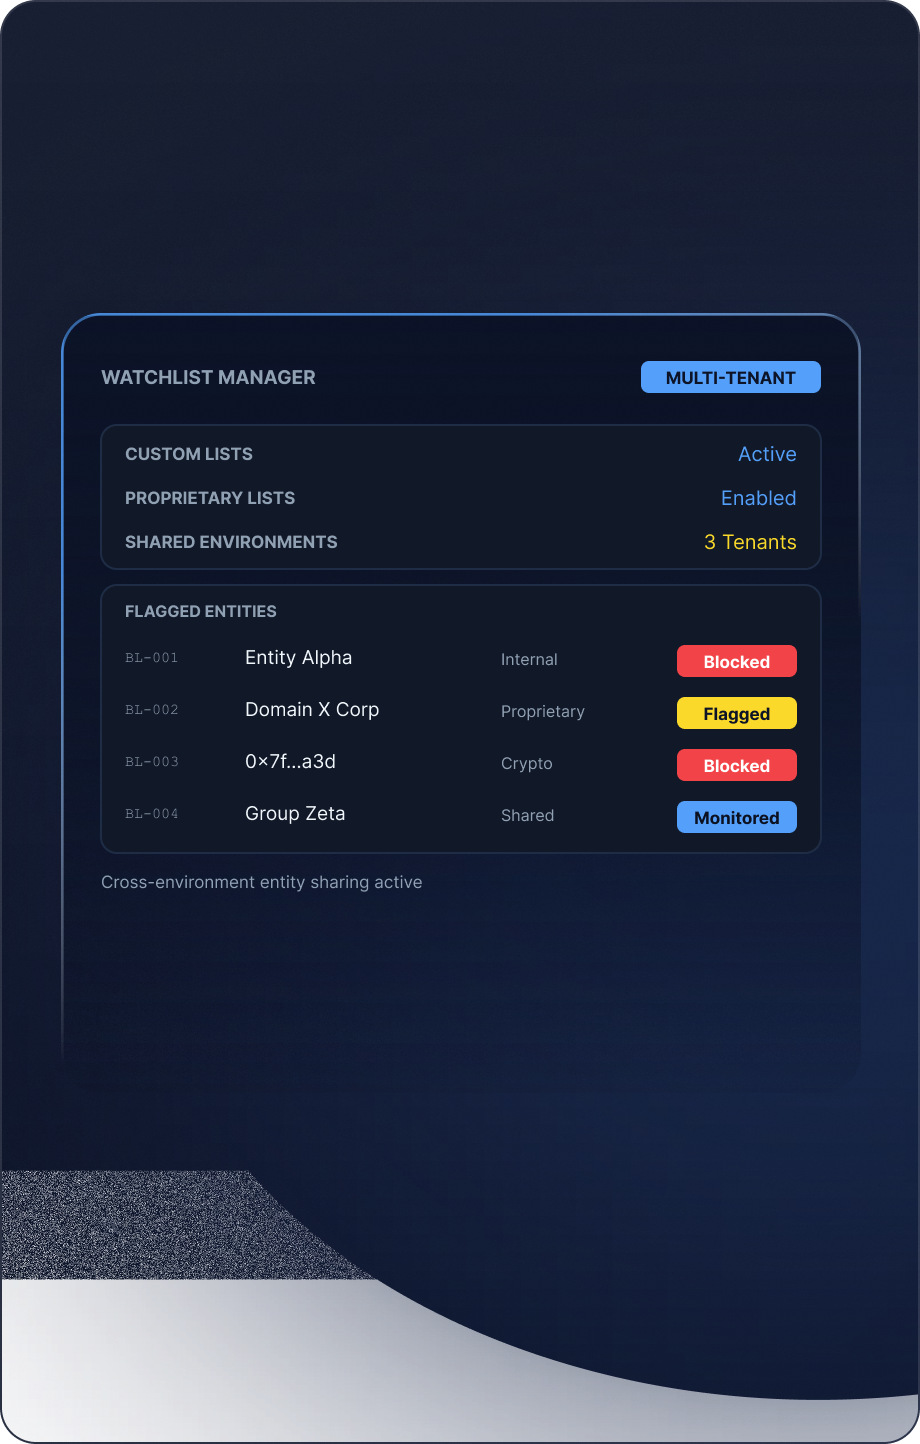The height and width of the screenshot is (1444, 920).
Task: Click the Monitored badge for Group Zeta
Action: pos(737,817)
